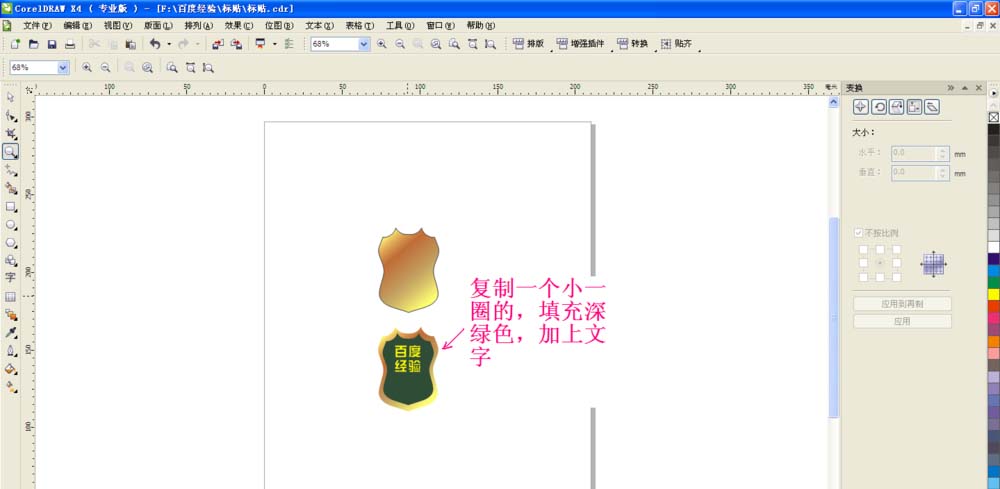1000x489 pixels.
Task: Click the 应用 button
Action: pyautogui.click(x=902, y=321)
